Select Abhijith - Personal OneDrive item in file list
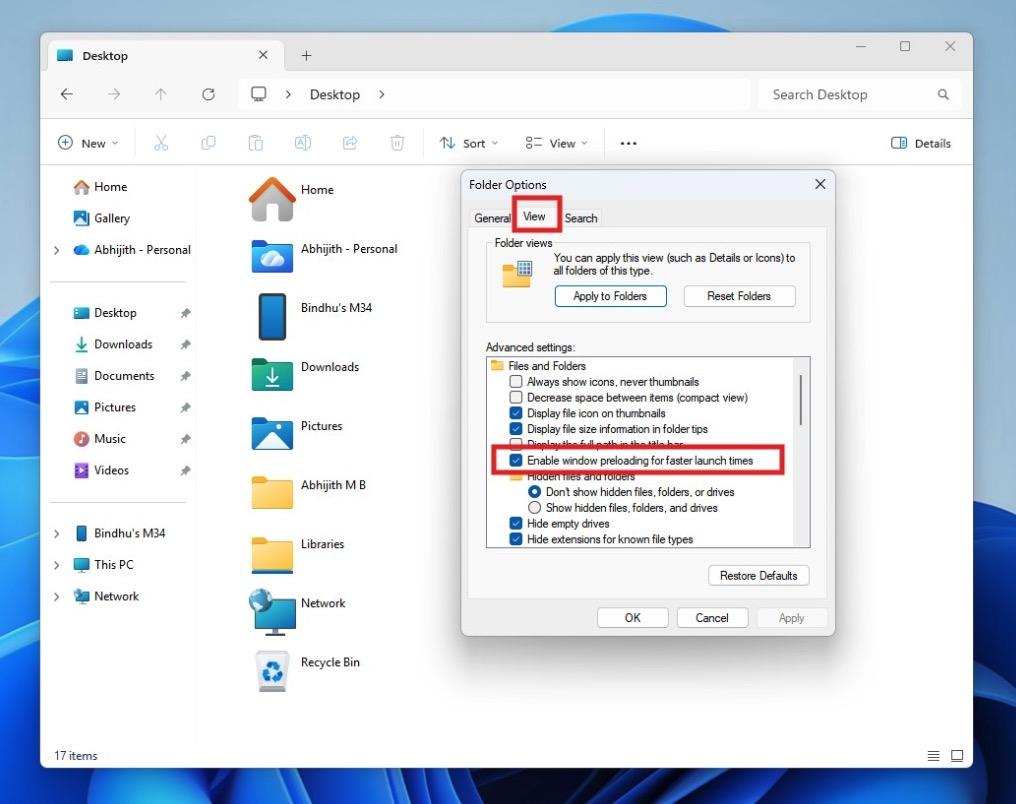This screenshot has height=804, width=1016. click(323, 258)
